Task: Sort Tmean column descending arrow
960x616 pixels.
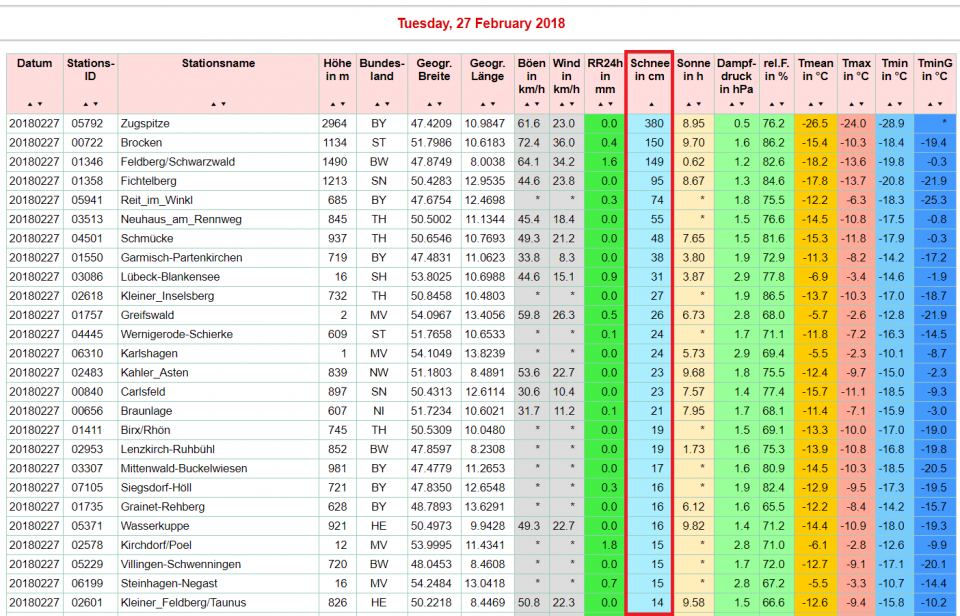Action: coord(821,104)
